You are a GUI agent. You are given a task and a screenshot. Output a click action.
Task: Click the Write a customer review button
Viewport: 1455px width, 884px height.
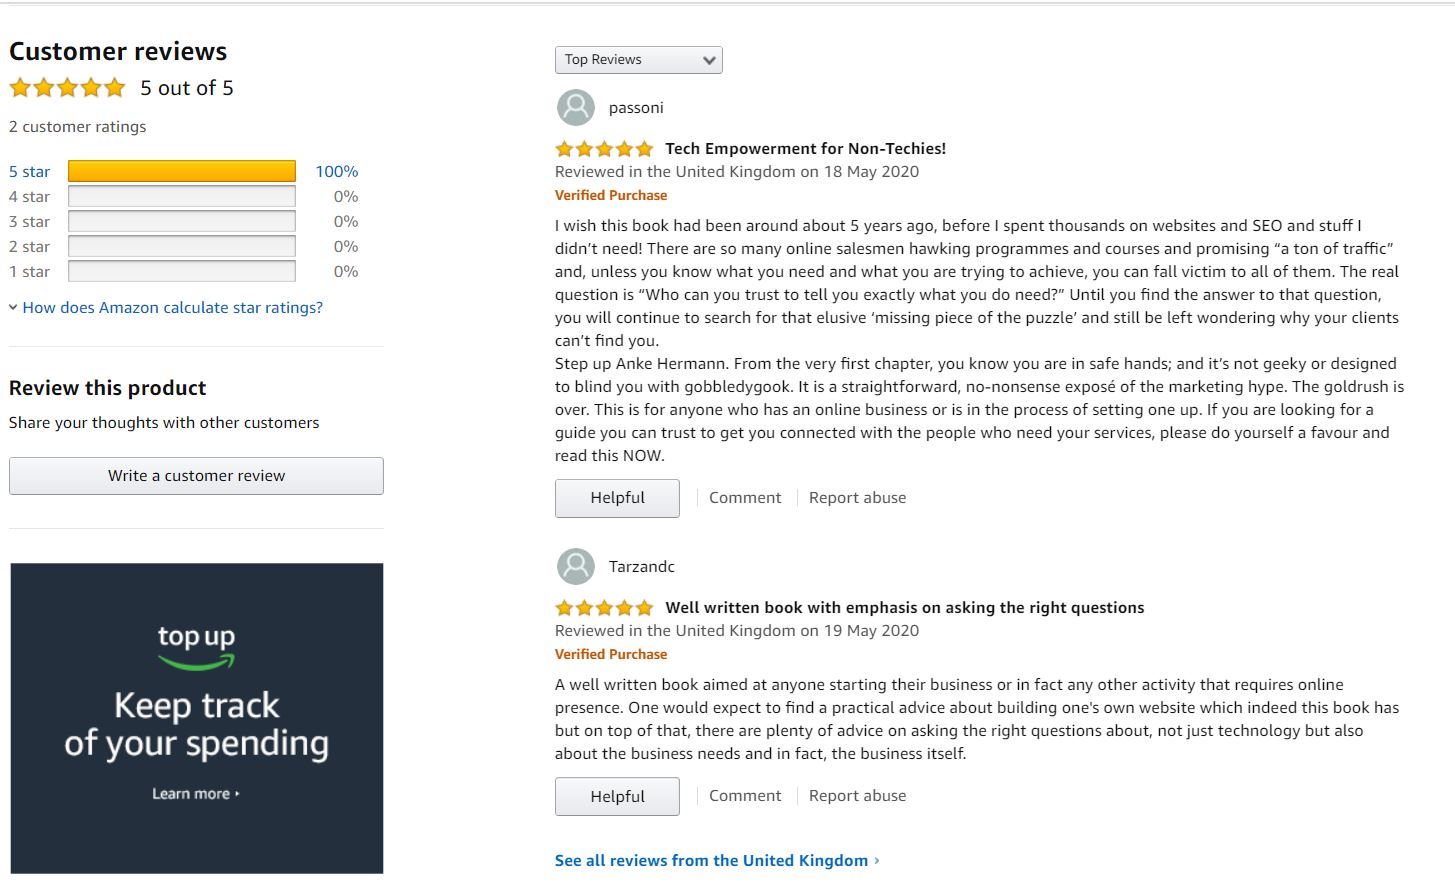196,476
